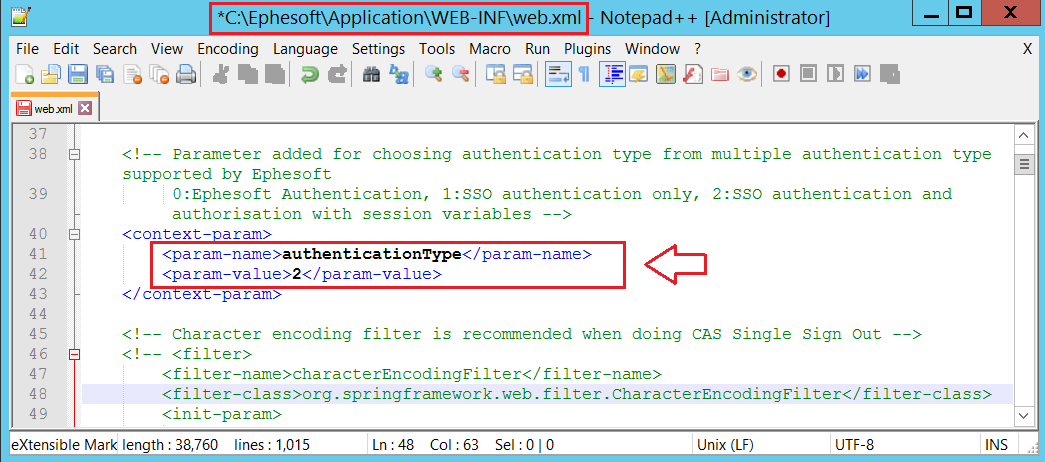The image size is (1045, 462).
Task: Toggle word wrap toolbar button
Action: click(557, 73)
